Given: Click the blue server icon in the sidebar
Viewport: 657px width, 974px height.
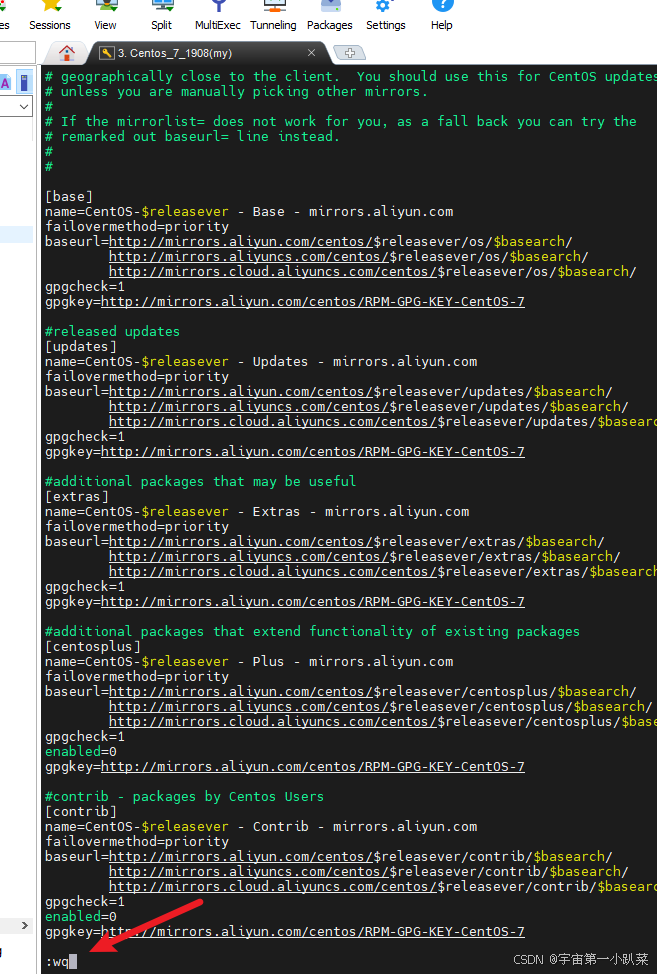Looking at the screenshot, I should click(x=24, y=82).
